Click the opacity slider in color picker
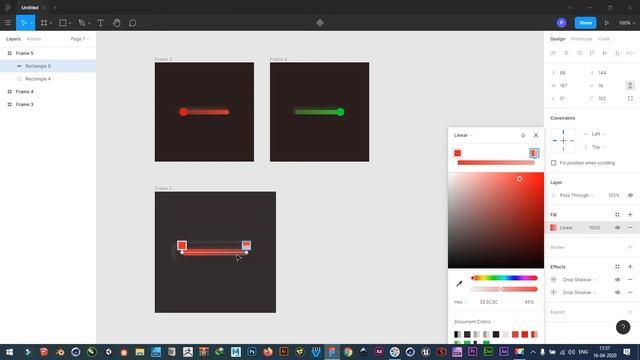Image resolution: width=640 pixels, height=360 pixels. click(x=504, y=289)
